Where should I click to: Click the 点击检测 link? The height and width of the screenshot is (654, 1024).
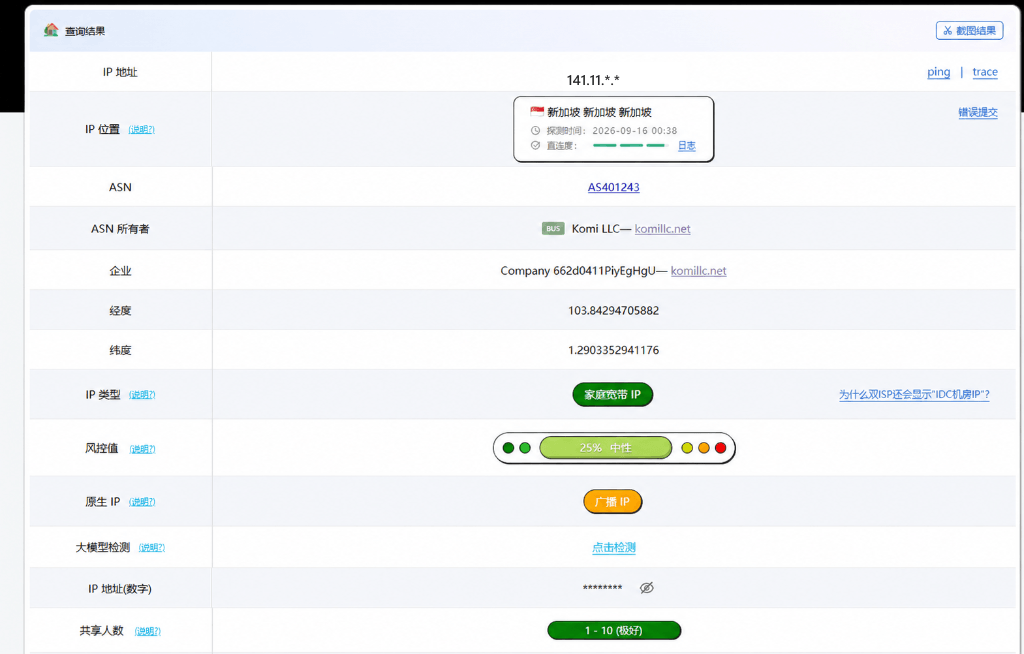tap(613, 548)
